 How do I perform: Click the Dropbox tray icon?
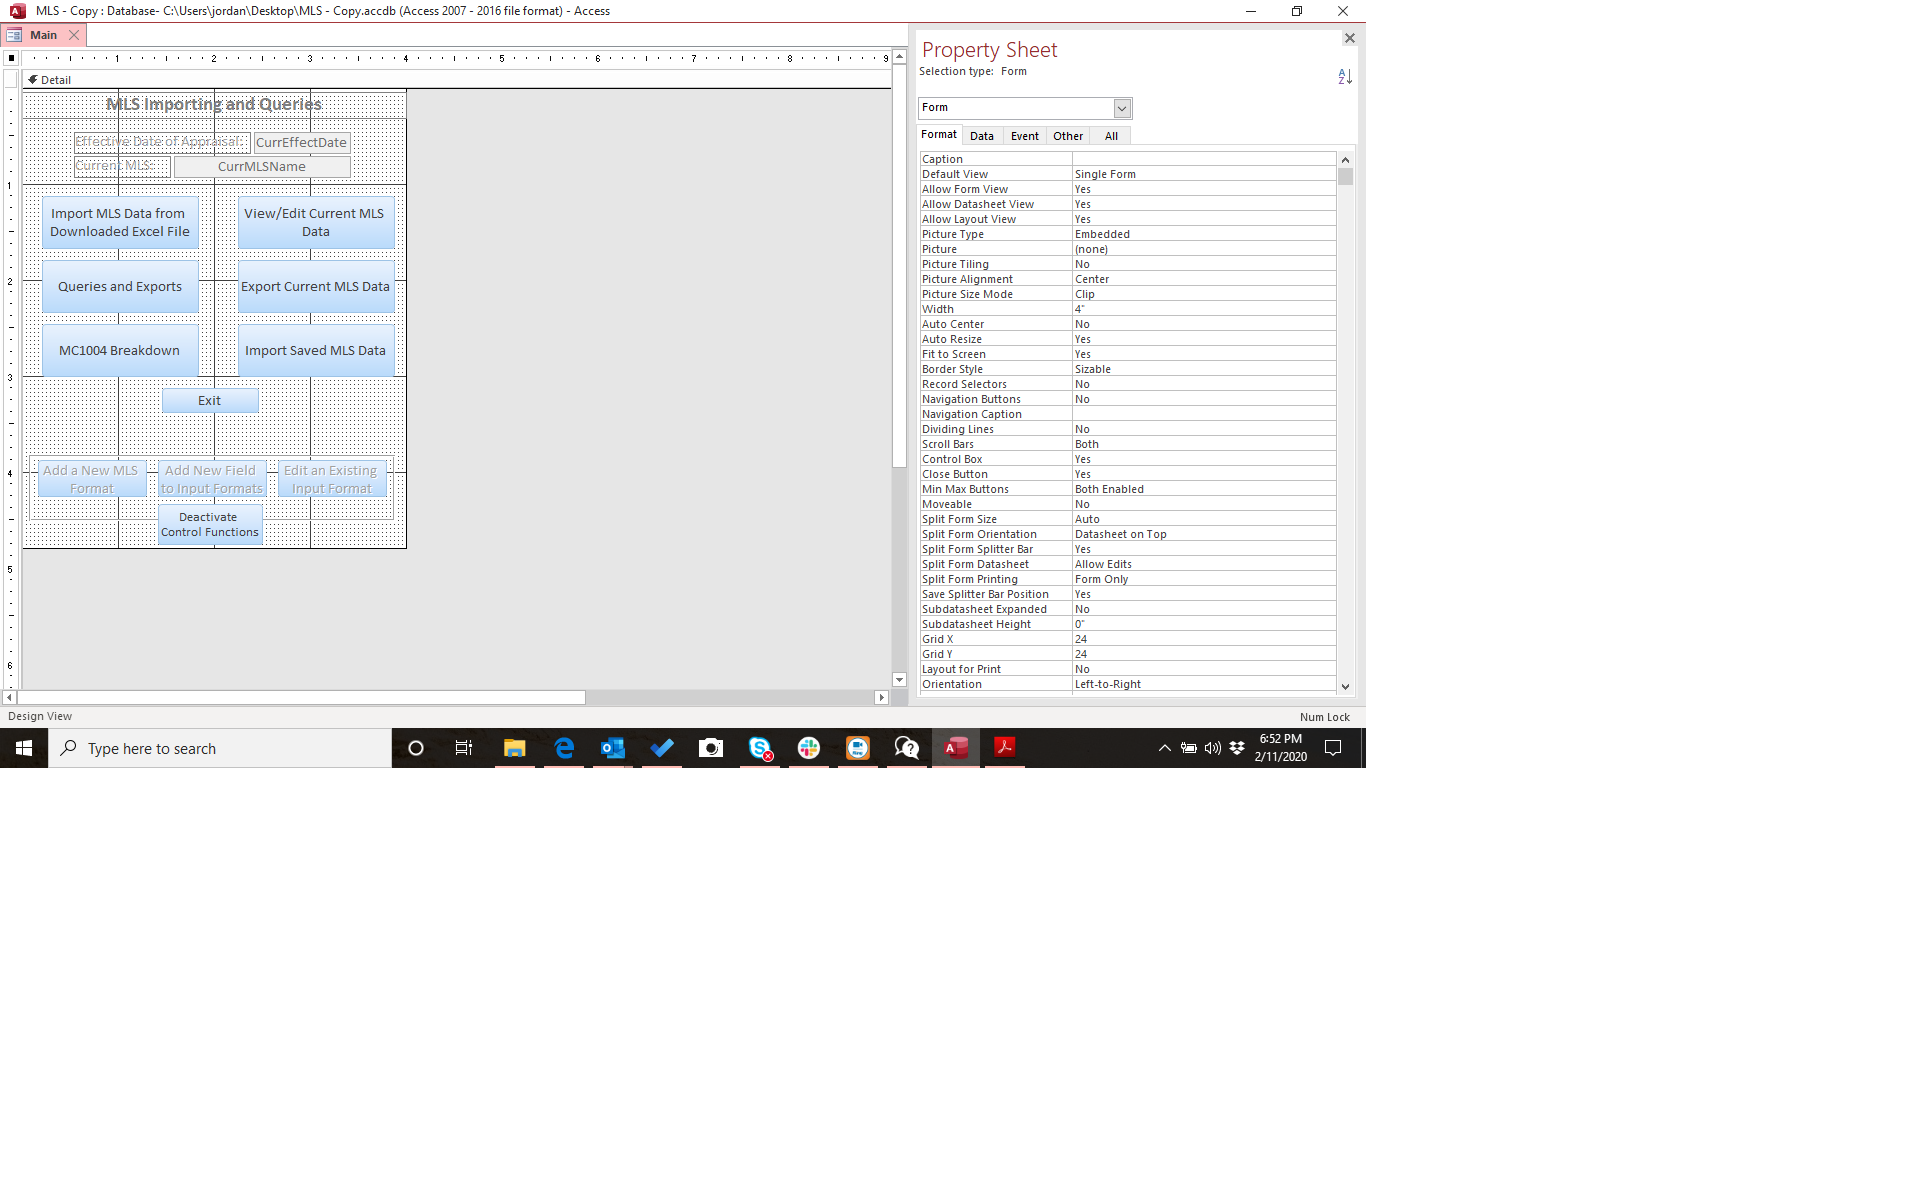tap(1237, 748)
